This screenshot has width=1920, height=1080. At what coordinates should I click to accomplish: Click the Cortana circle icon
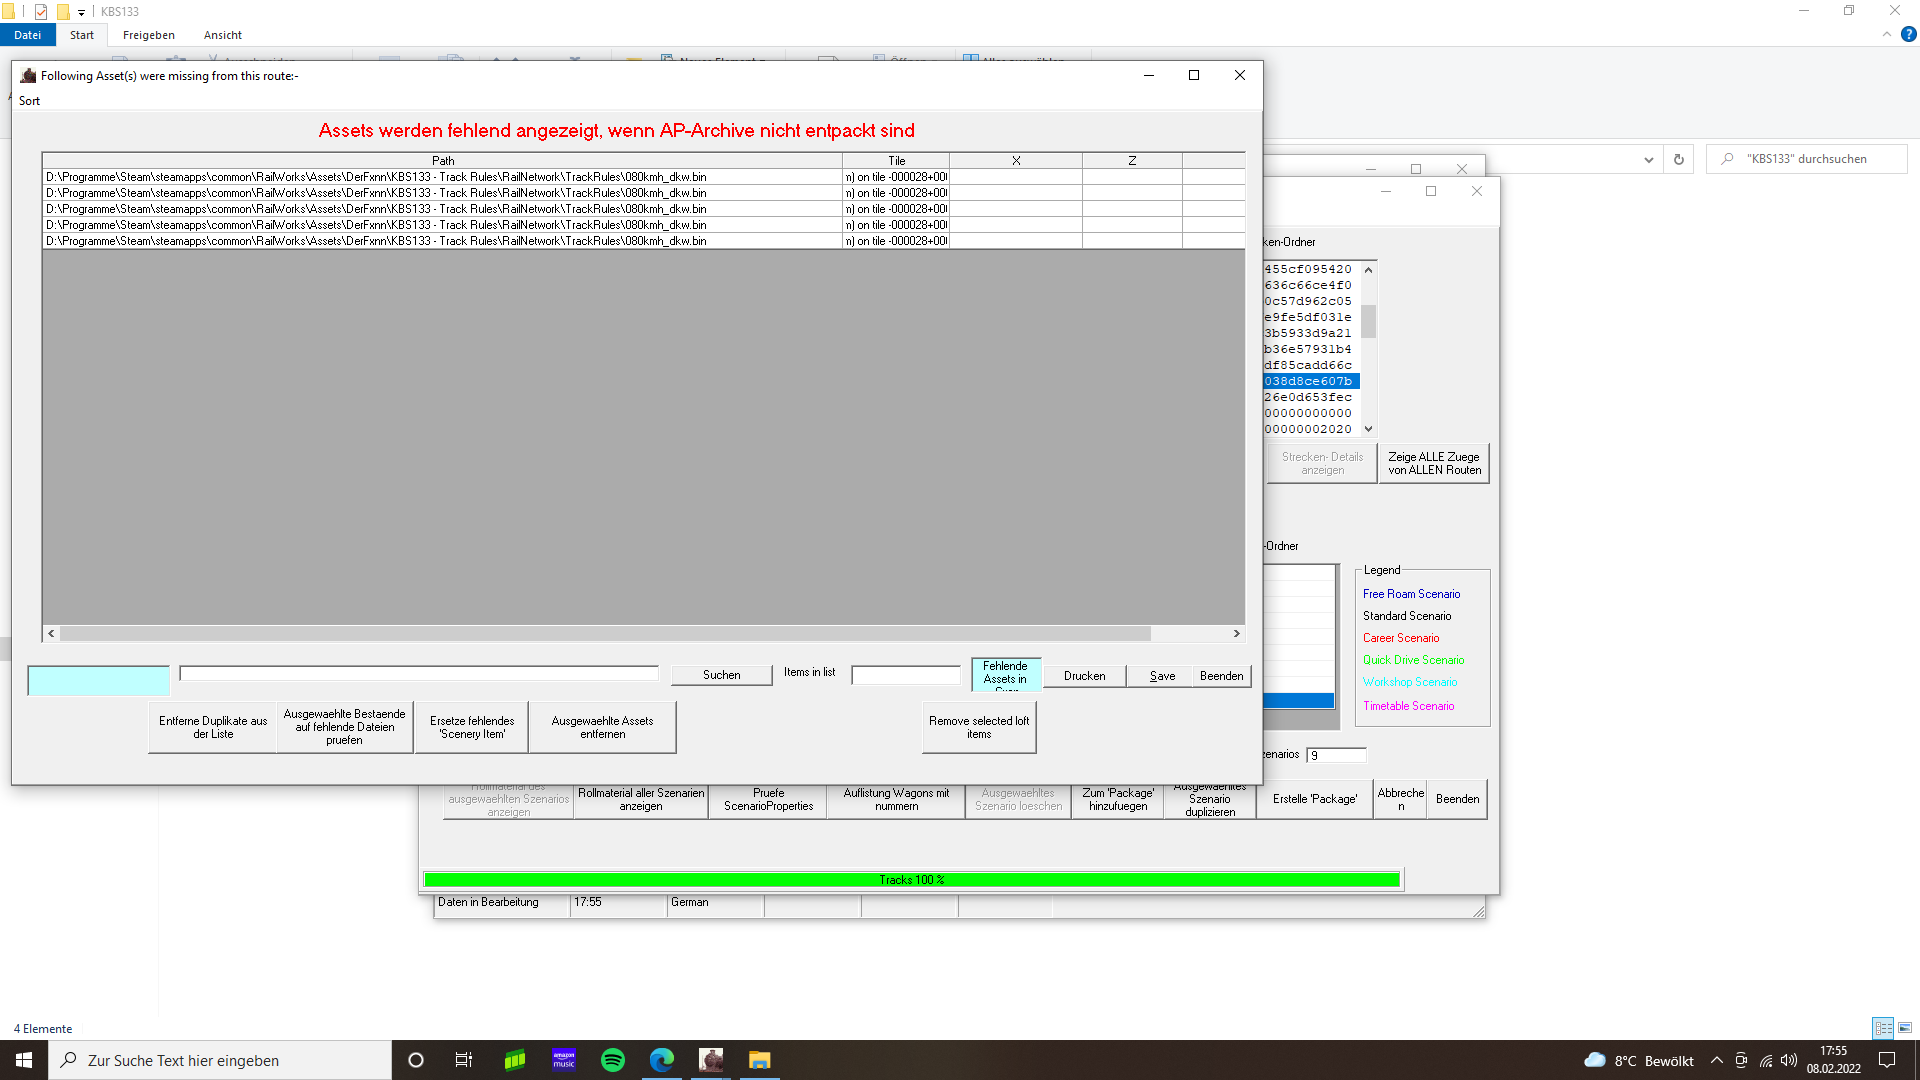[416, 1060]
